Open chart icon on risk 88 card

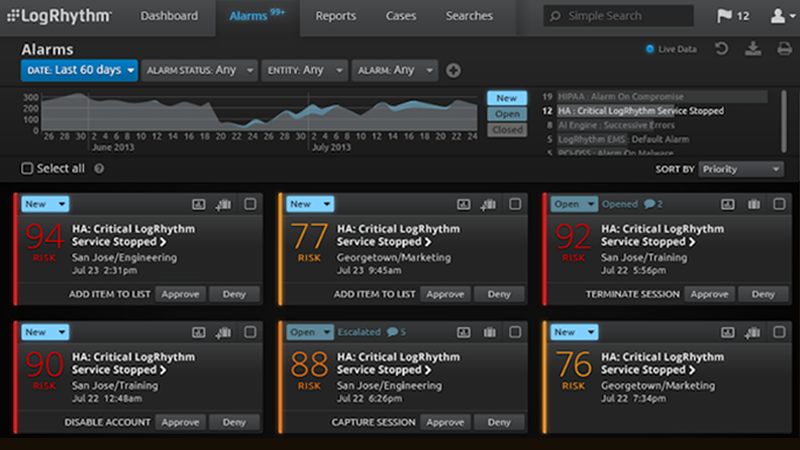coord(463,333)
